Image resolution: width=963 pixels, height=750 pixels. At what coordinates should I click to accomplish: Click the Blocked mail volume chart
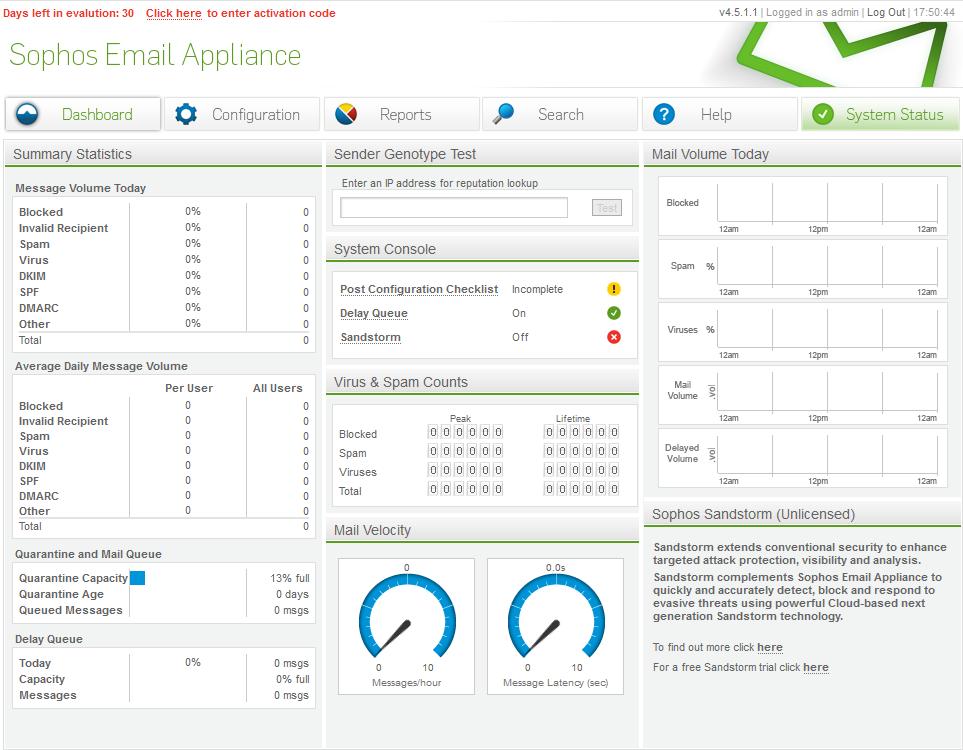click(x=803, y=206)
